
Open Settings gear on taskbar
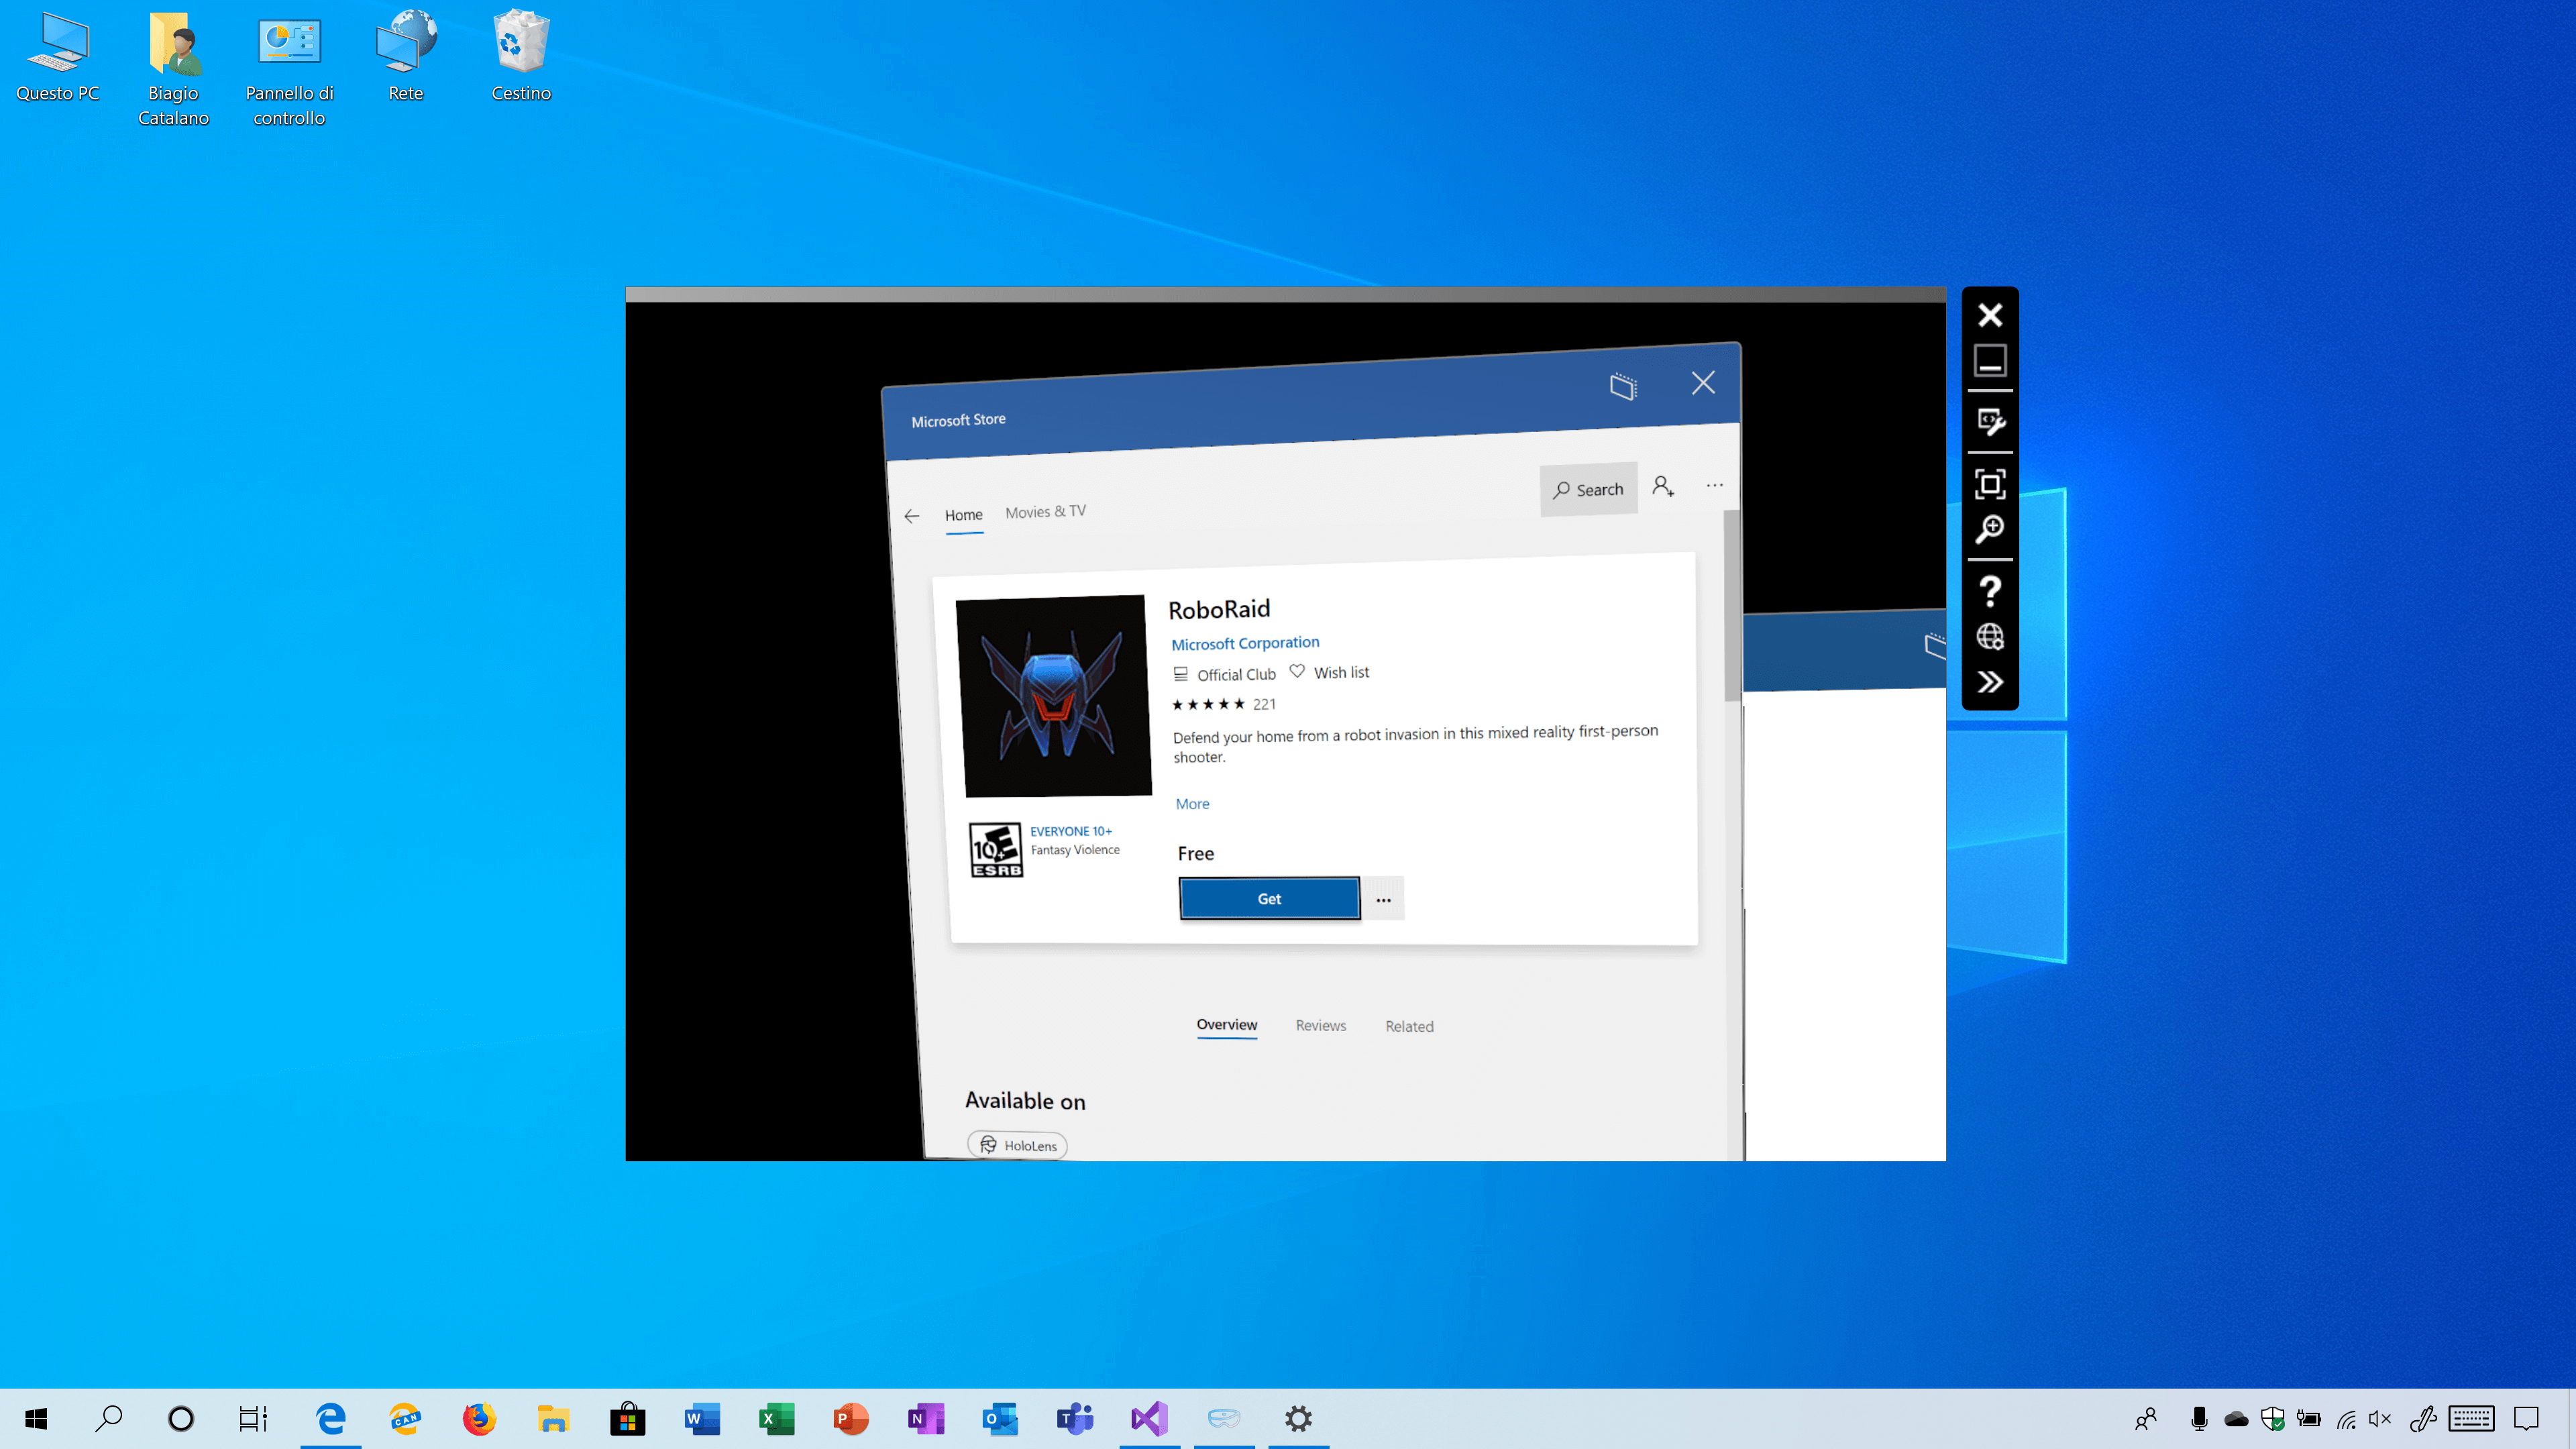pyautogui.click(x=1298, y=1418)
